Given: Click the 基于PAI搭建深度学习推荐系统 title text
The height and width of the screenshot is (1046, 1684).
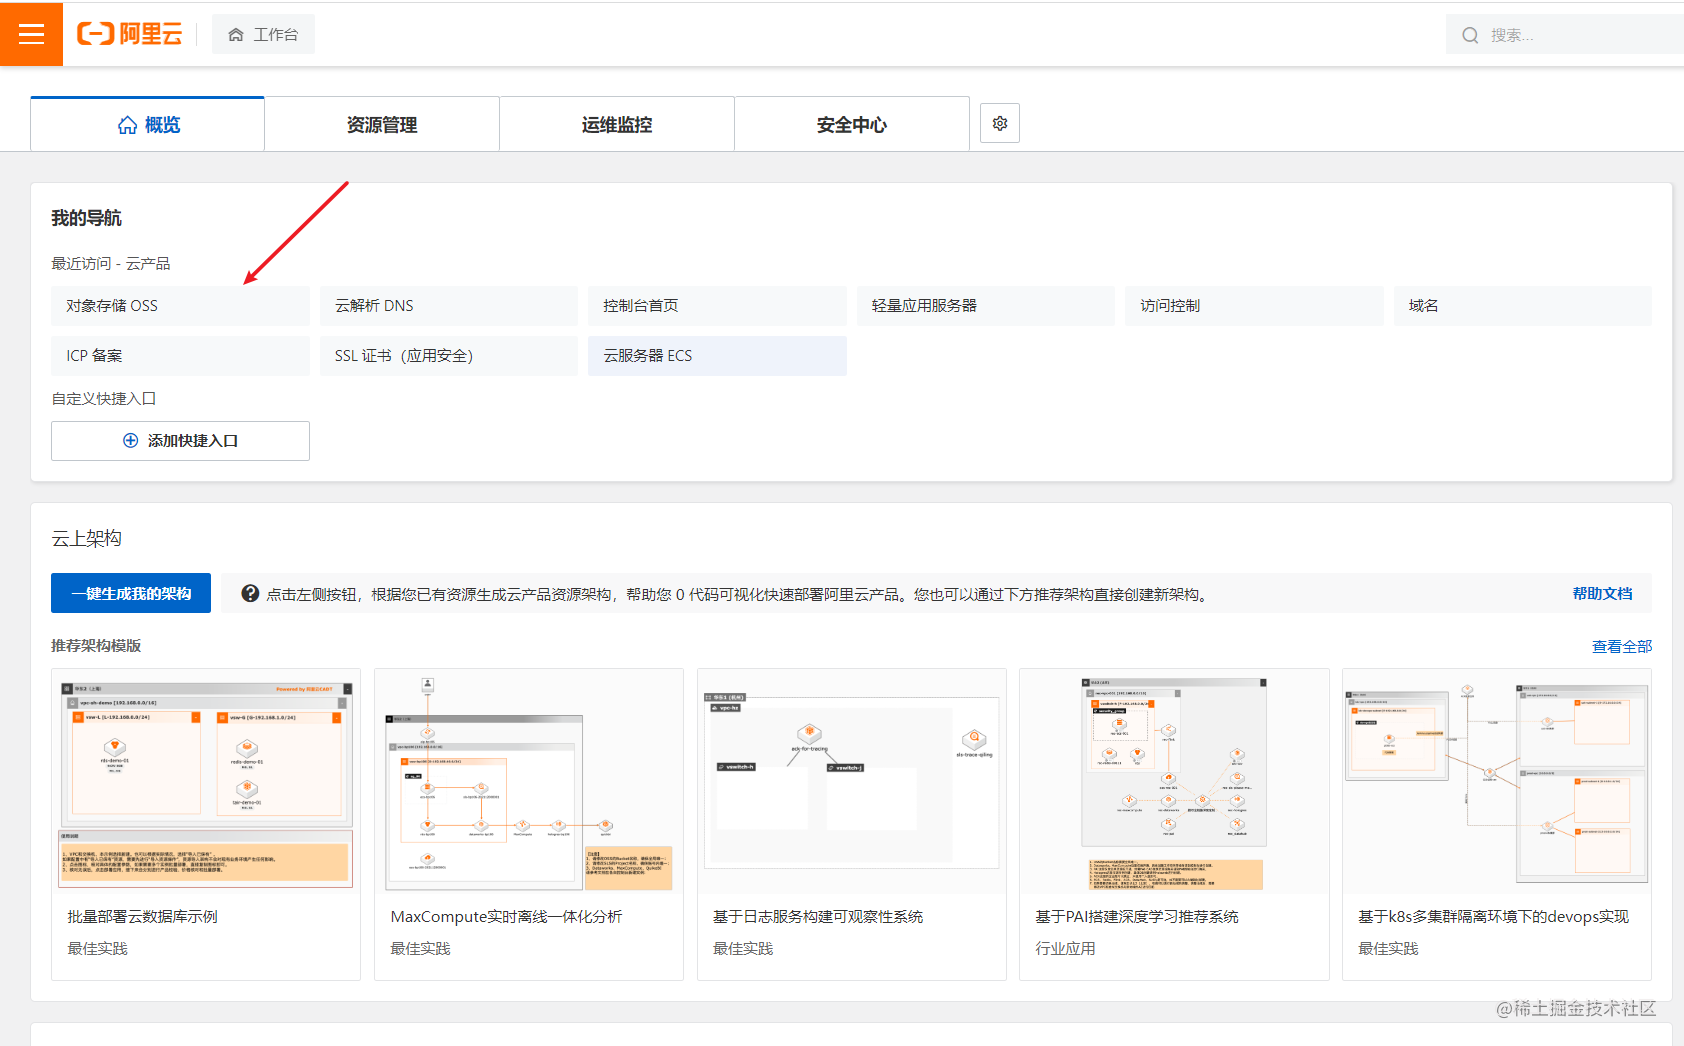Looking at the screenshot, I should [1137, 917].
